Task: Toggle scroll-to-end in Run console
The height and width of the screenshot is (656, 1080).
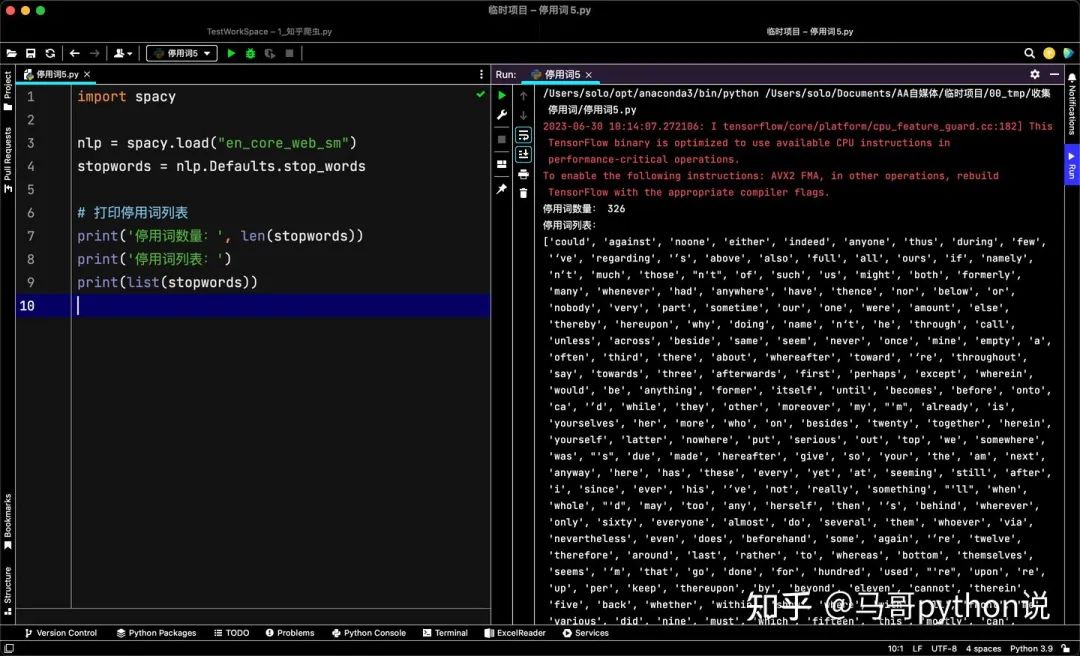Action: click(523, 154)
